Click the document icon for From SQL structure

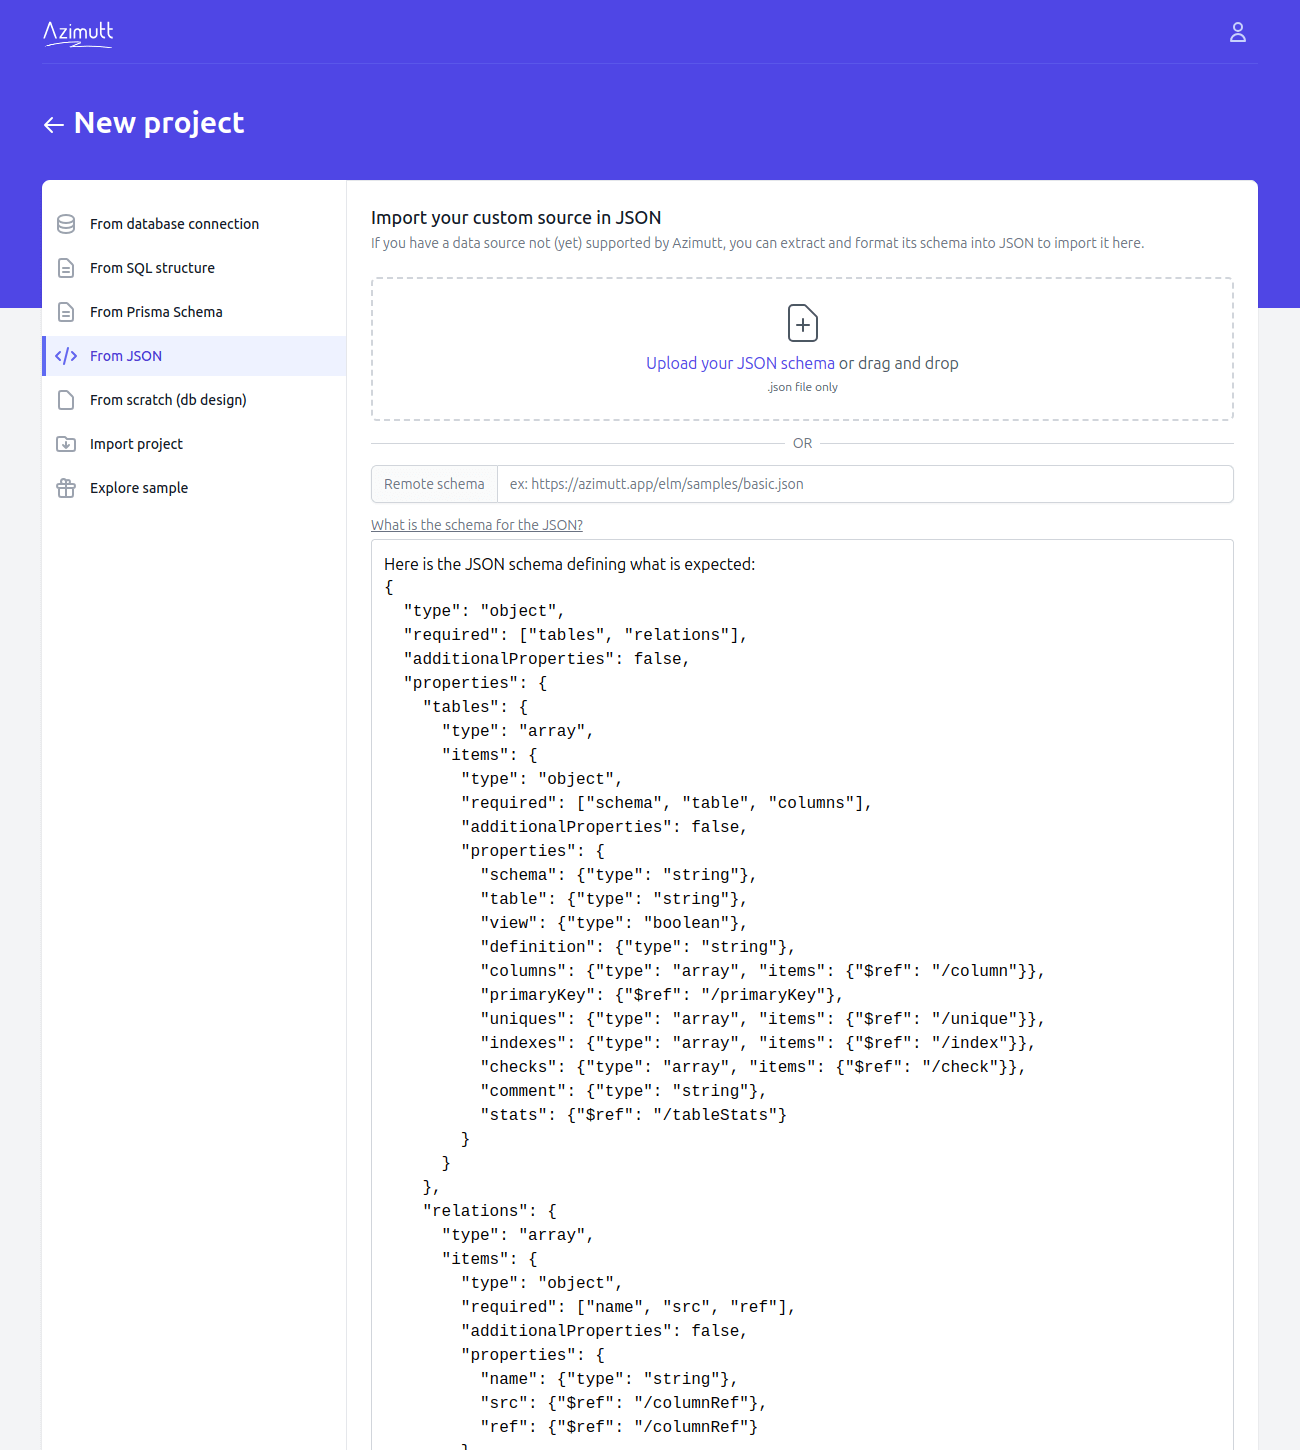click(66, 268)
